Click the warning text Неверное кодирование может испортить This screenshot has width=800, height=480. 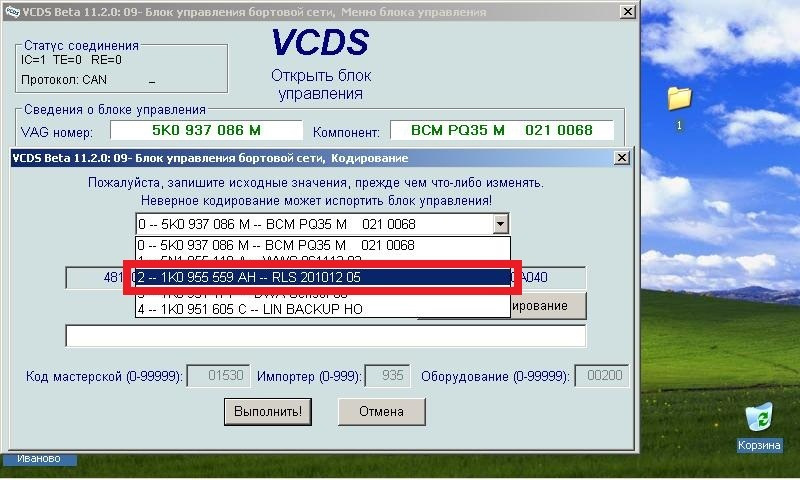[316, 201]
